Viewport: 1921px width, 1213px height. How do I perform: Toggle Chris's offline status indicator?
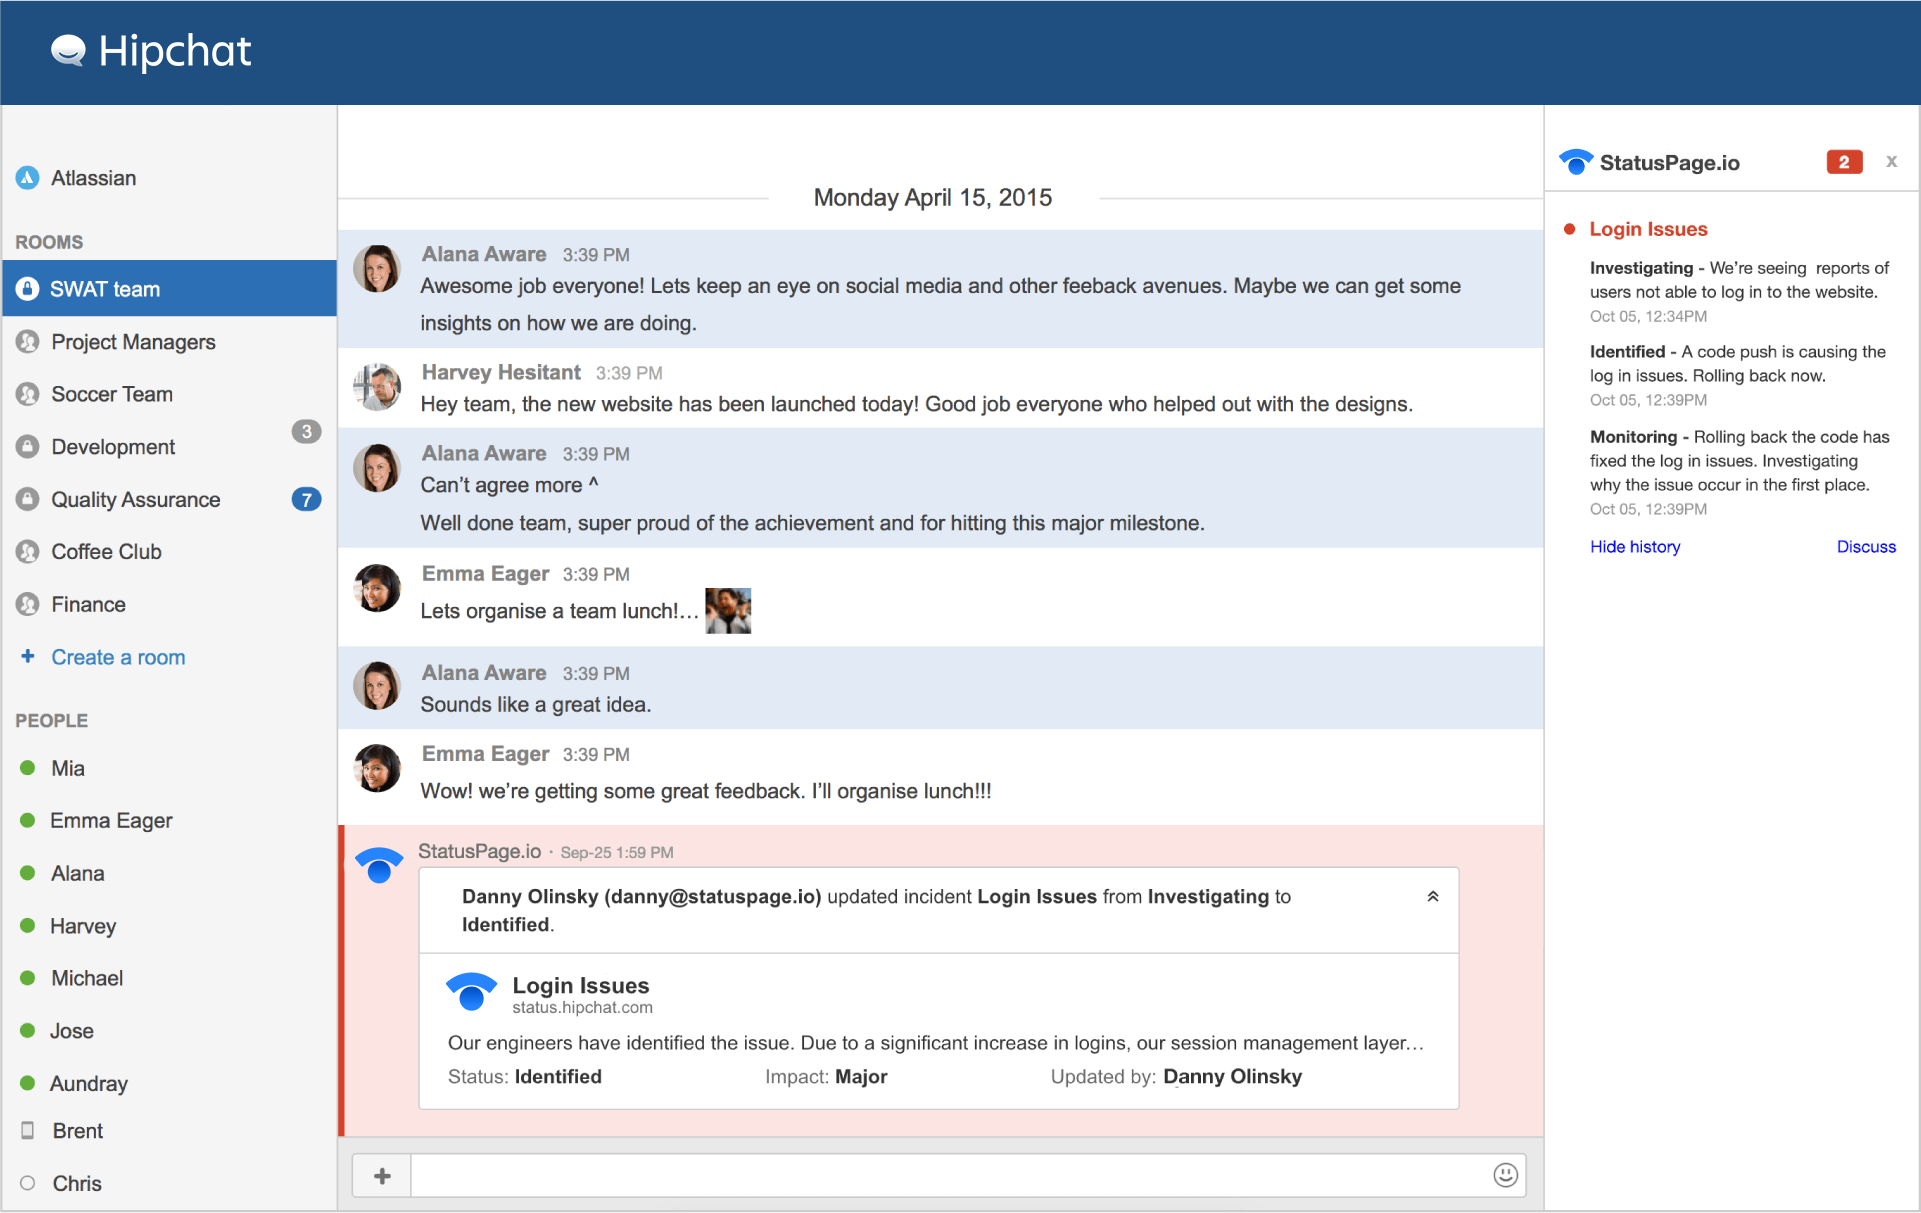[27, 1183]
